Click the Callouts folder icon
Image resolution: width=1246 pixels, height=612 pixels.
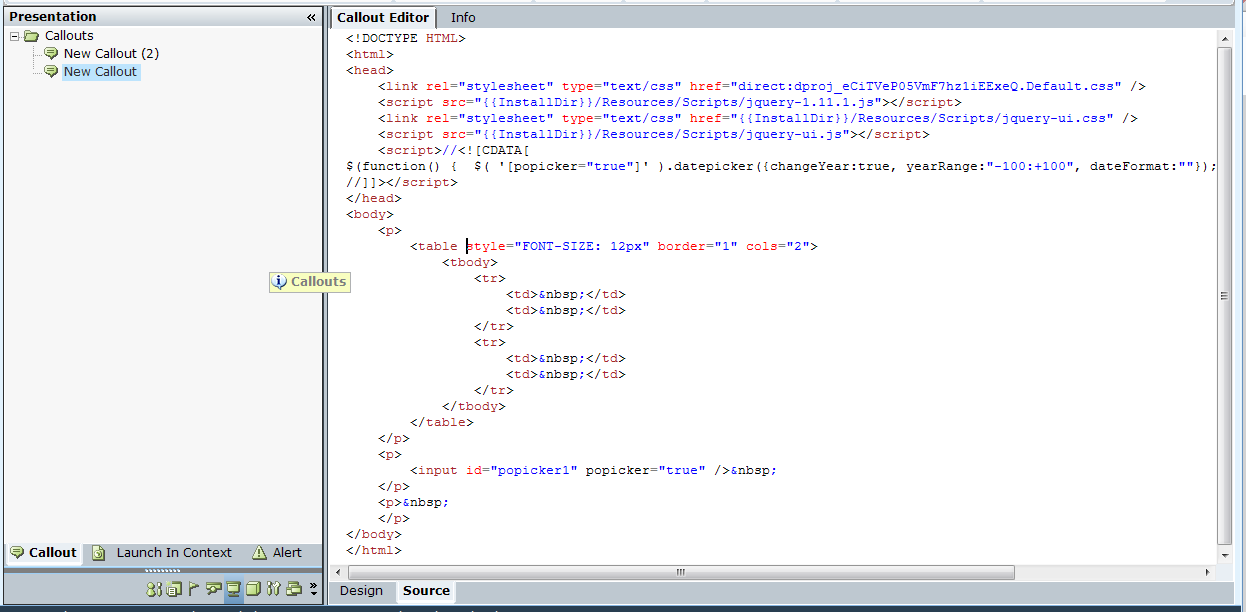(32, 36)
